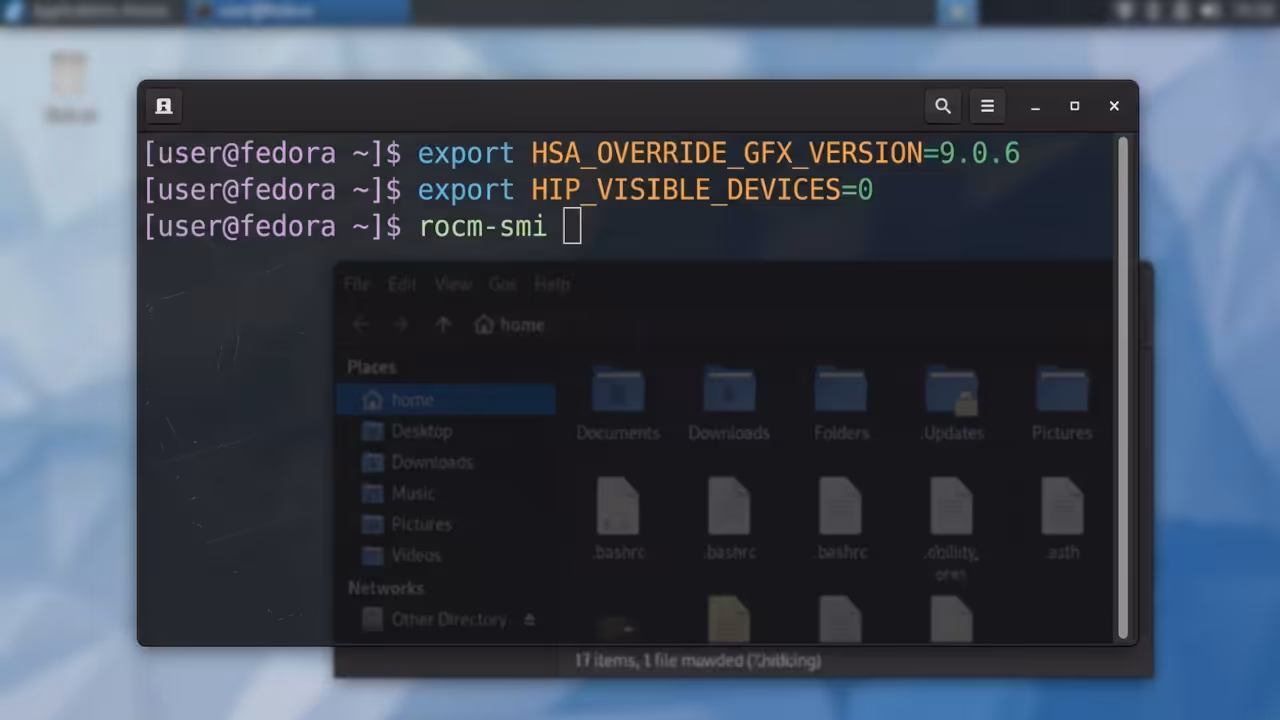Maximize the terminal window
This screenshot has width=1280, height=720.
1075,106
